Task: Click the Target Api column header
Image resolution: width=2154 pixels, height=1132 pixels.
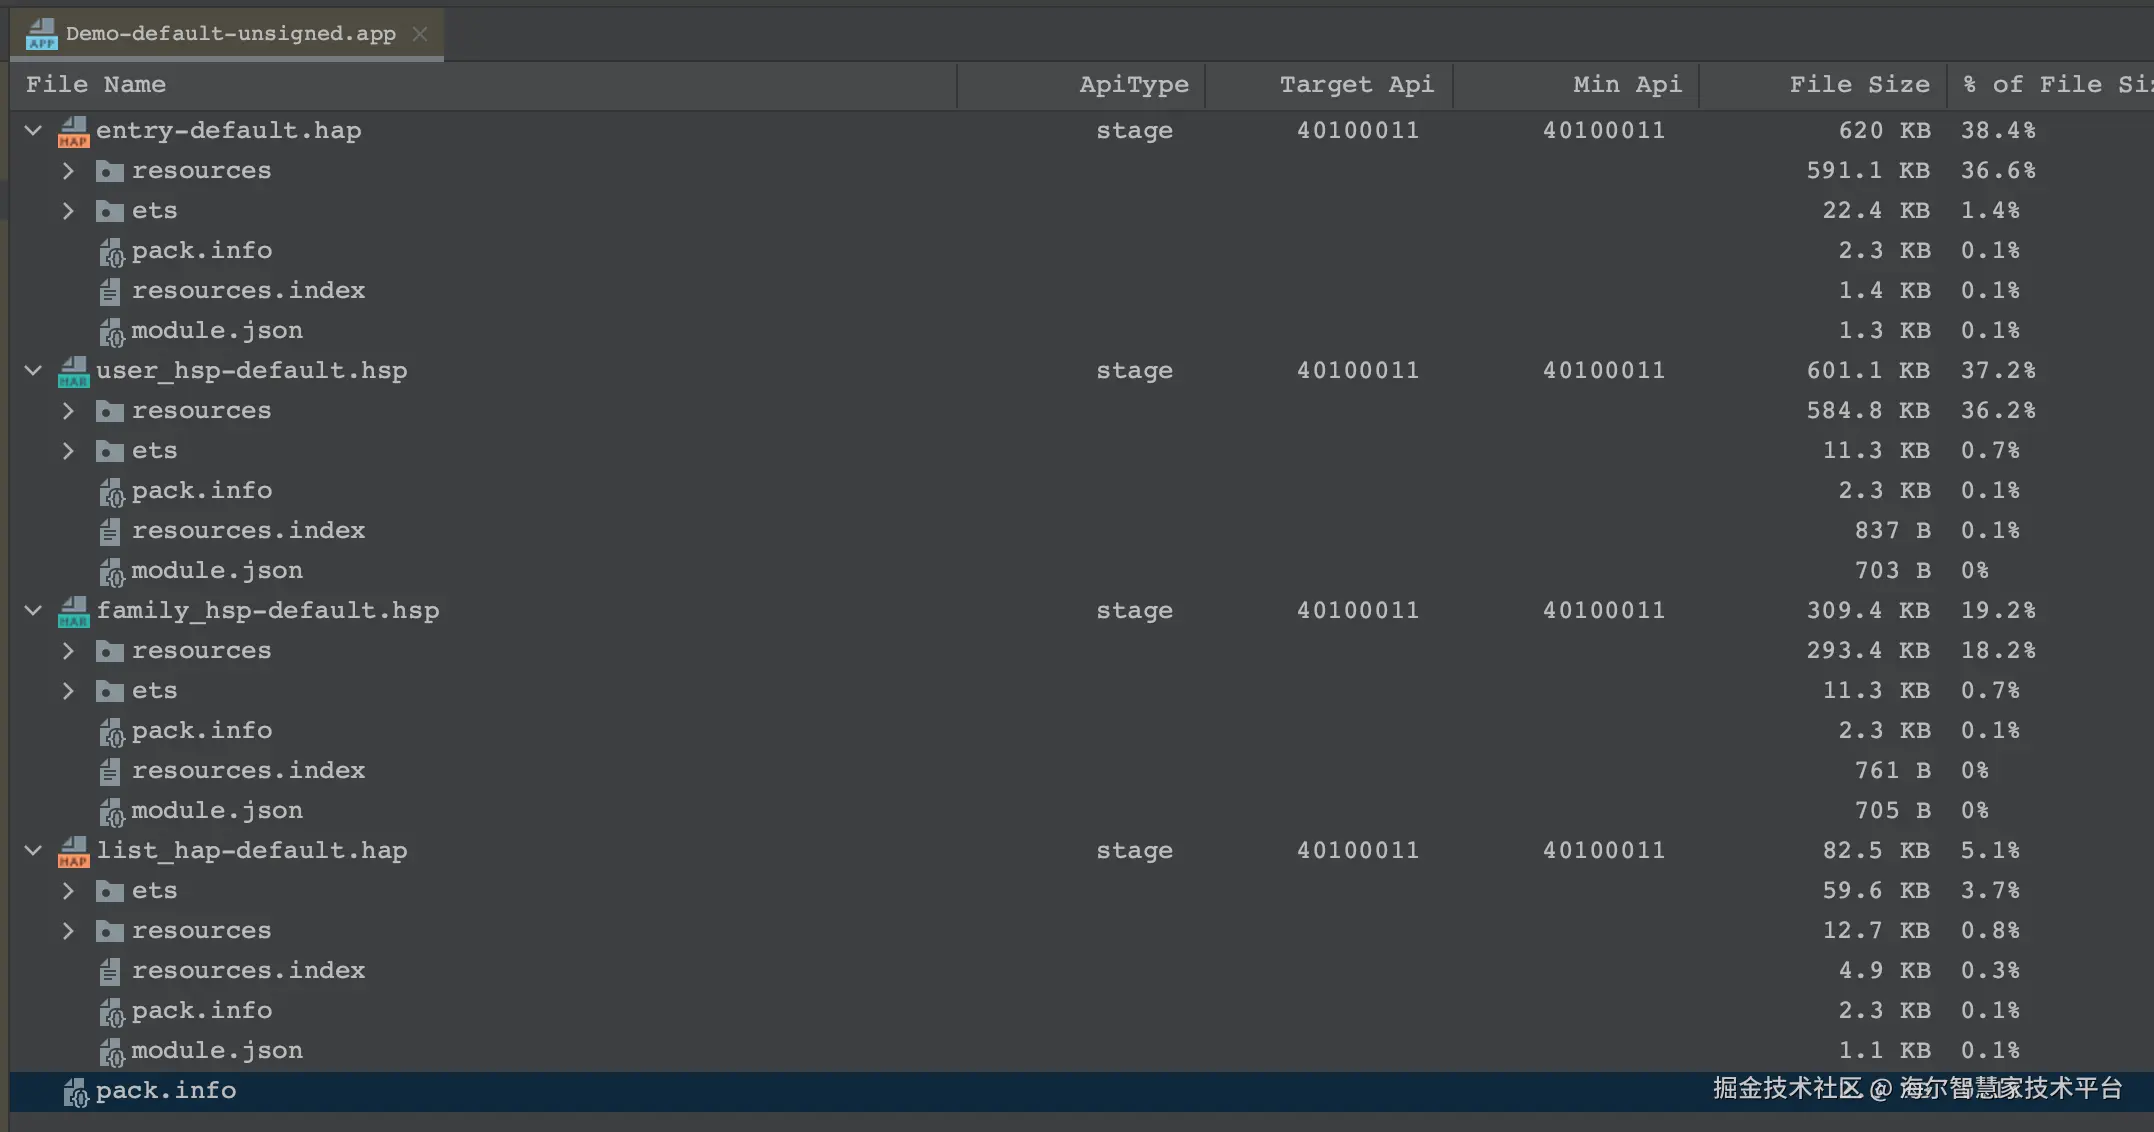Action: click(1356, 85)
